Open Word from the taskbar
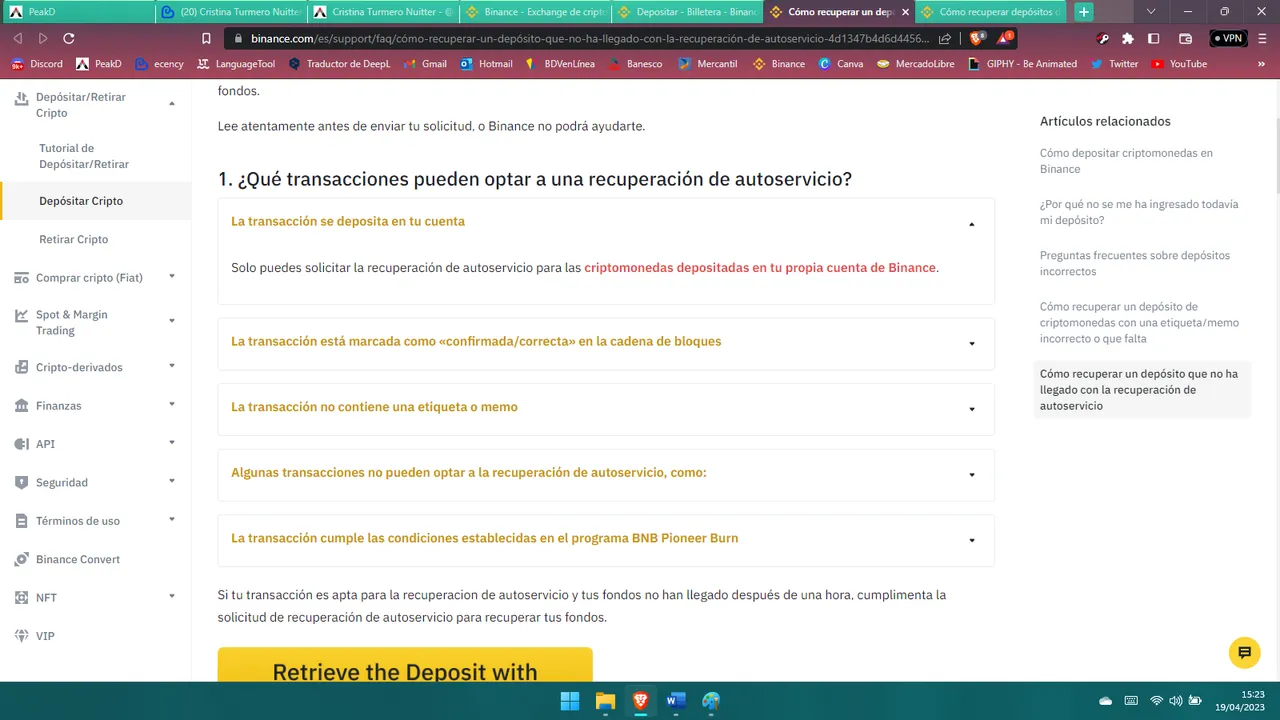 (676, 700)
